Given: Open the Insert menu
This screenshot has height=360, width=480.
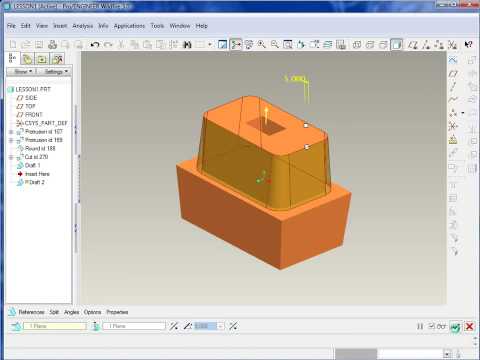Looking at the screenshot, I should coord(60,26).
